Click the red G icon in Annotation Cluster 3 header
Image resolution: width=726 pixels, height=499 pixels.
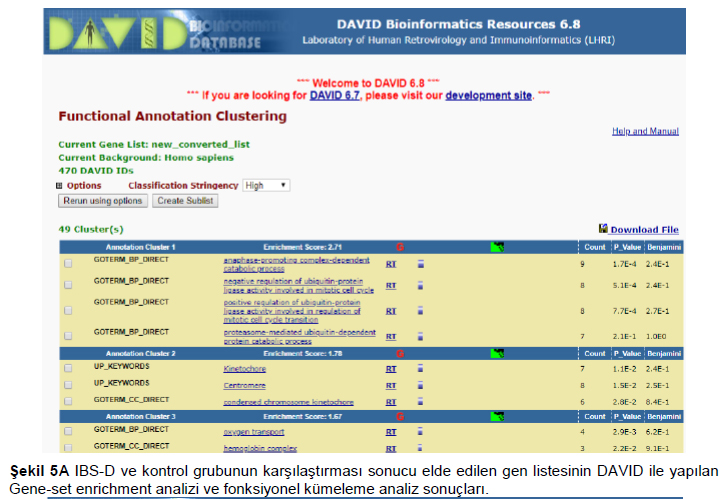coord(400,417)
